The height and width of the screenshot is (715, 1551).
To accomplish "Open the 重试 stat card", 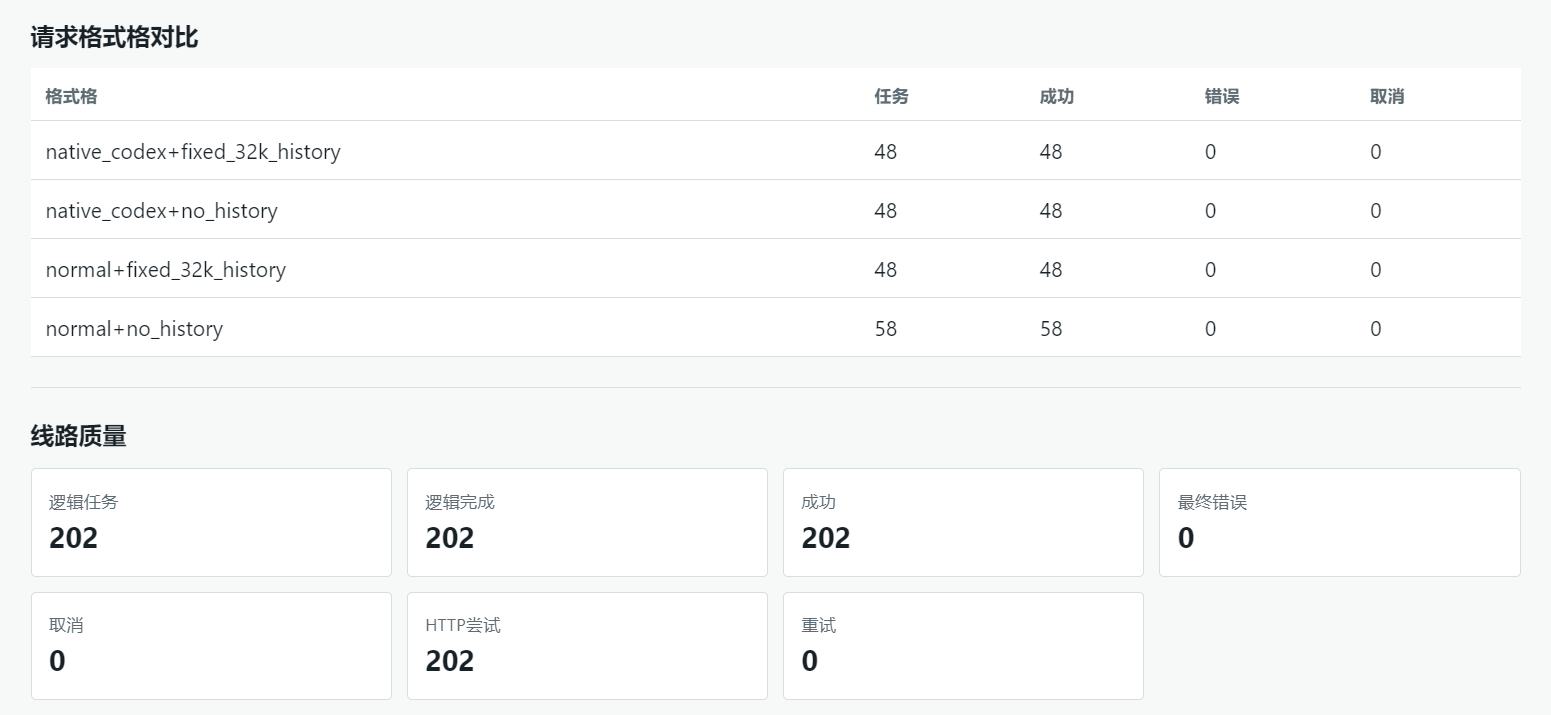I will click(x=963, y=646).
